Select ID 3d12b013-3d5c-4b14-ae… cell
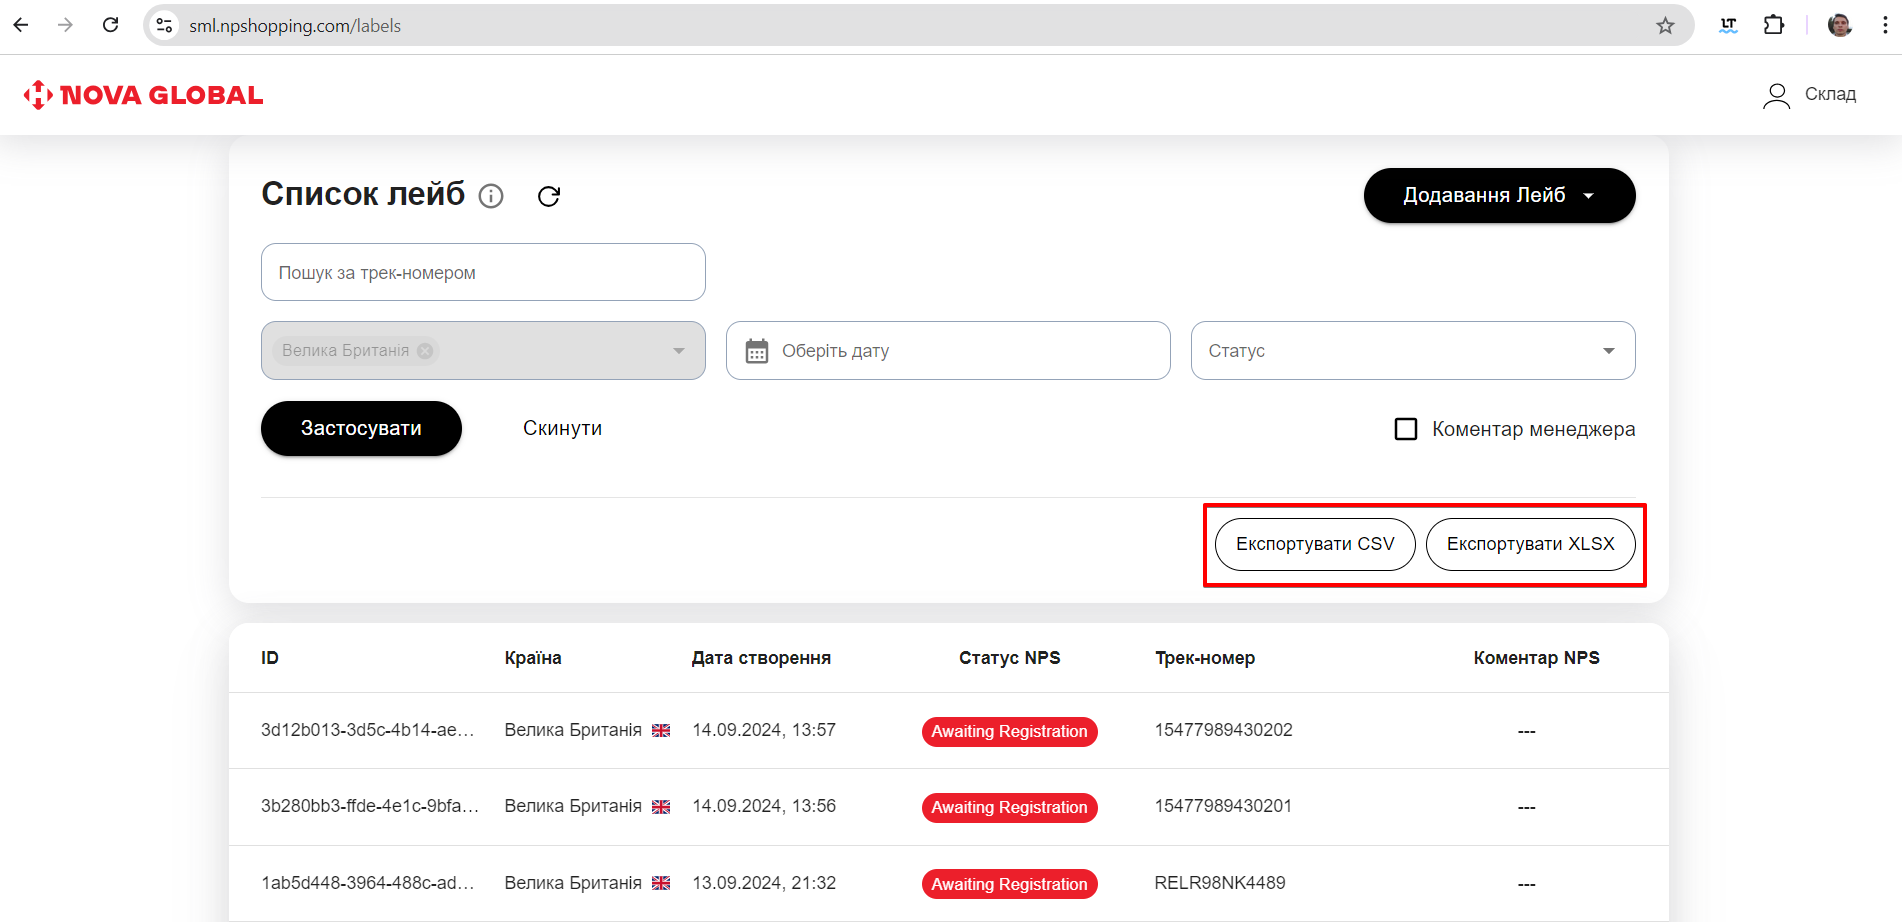The image size is (1902, 922). click(x=368, y=730)
